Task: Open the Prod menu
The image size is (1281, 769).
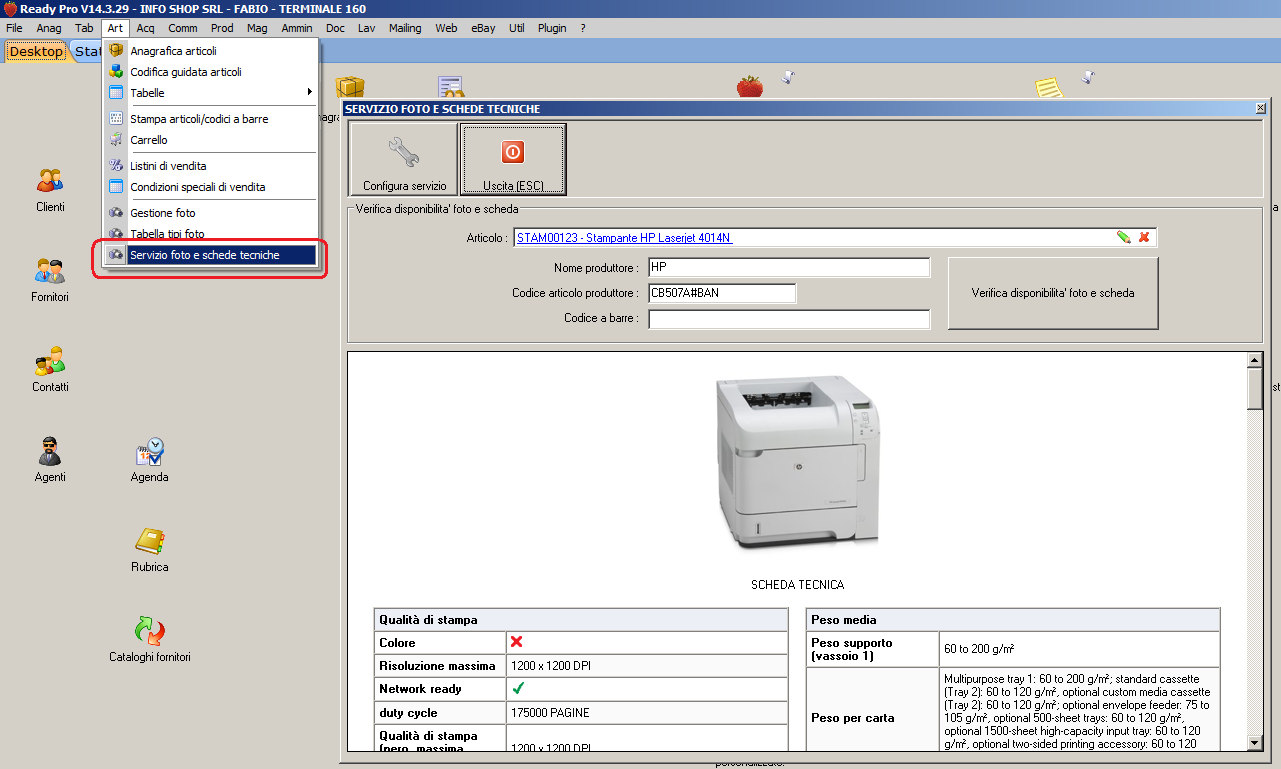Action: (x=223, y=28)
